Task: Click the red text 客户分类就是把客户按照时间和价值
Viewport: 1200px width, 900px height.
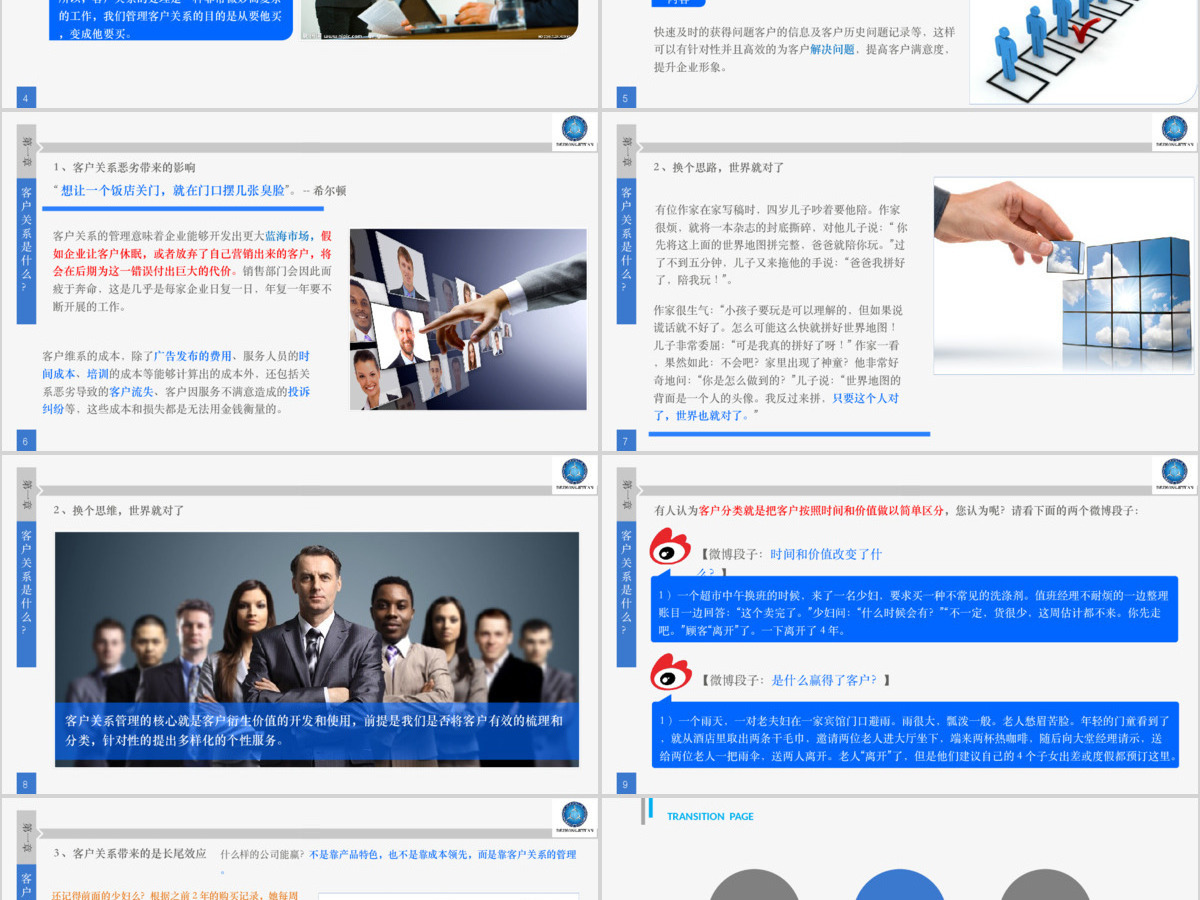Action: (x=821, y=511)
